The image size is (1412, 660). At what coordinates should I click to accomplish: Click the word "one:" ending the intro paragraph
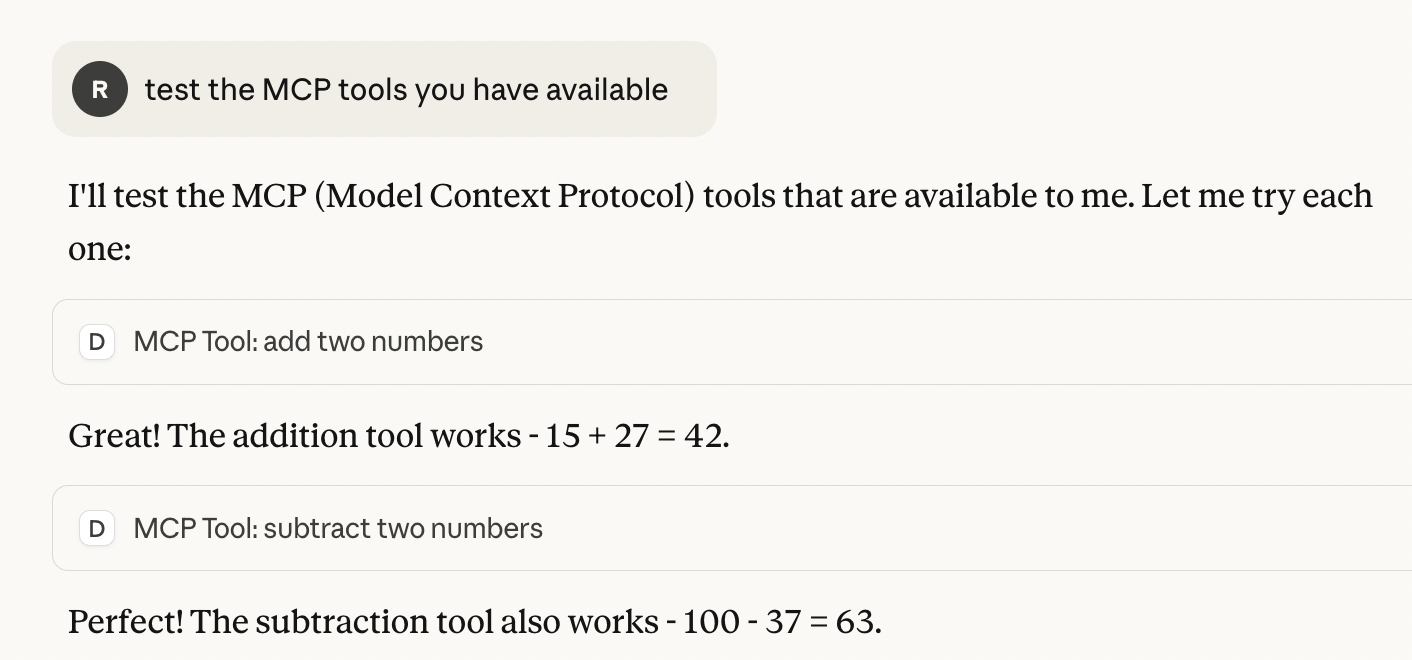point(99,249)
